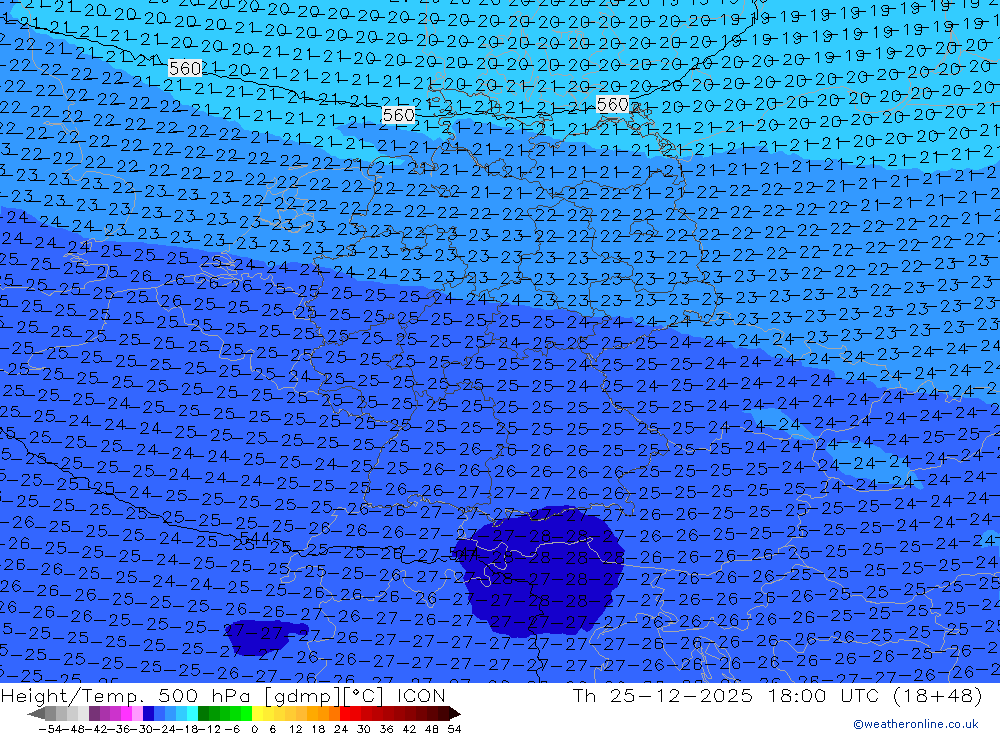This screenshot has width=1000, height=733.
Task: Click the large dark blue cold pool region
Action: [x=542, y=574]
